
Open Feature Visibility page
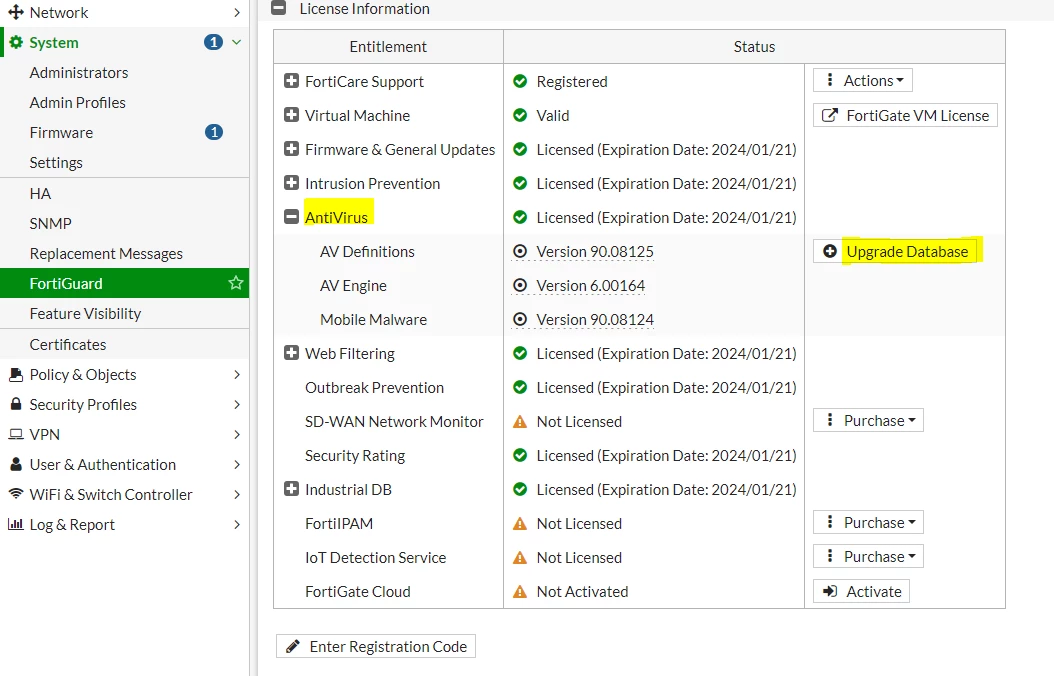tap(85, 314)
